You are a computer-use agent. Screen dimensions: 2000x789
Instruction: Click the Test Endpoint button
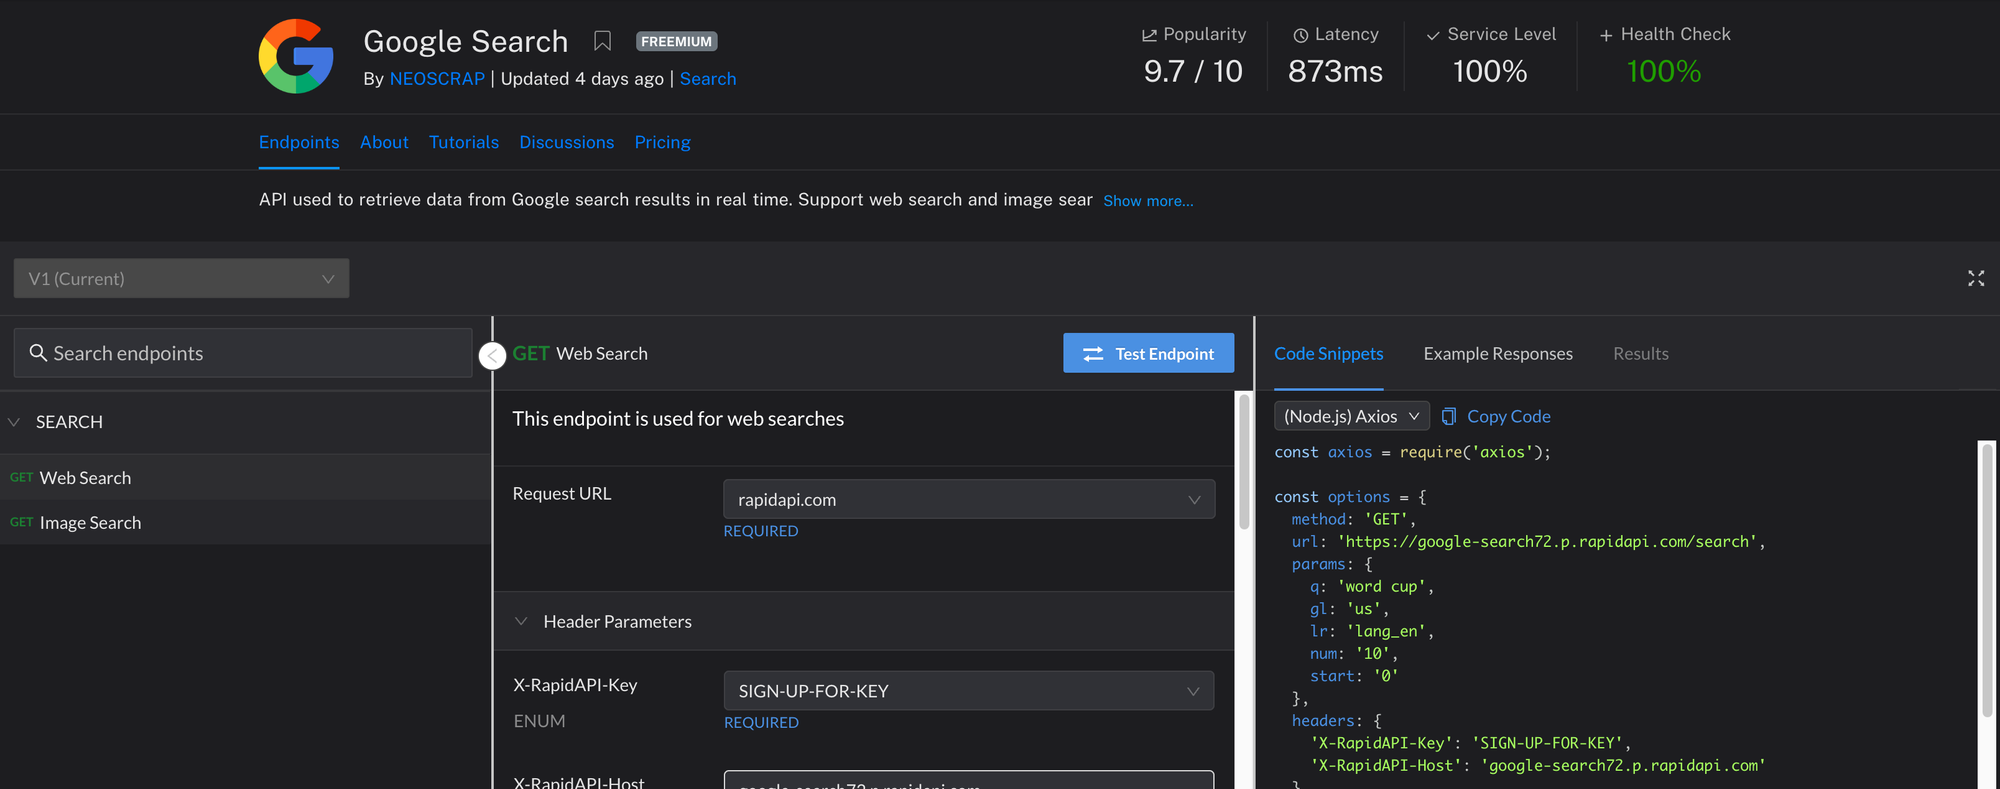click(x=1148, y=353)
